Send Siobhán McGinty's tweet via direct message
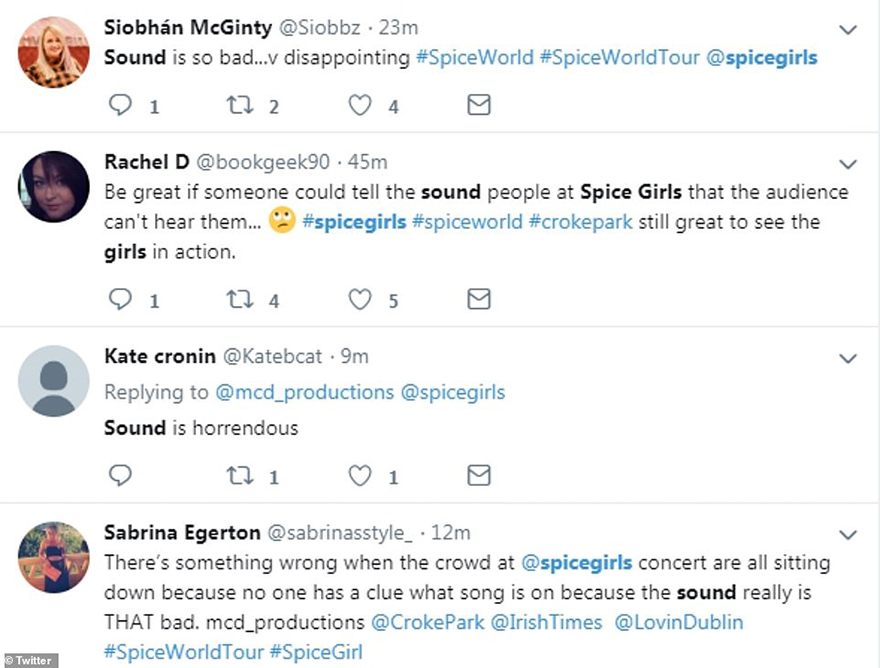Screen dimensions: 880x668 pos(479,104)
